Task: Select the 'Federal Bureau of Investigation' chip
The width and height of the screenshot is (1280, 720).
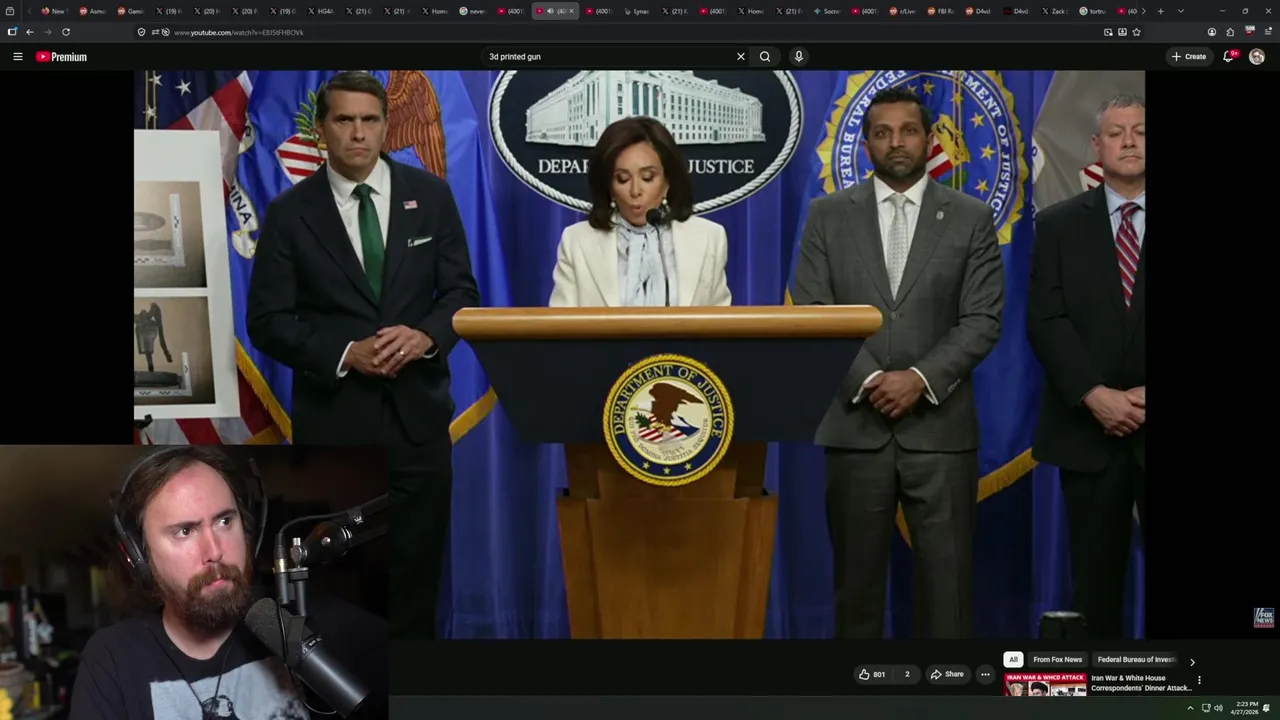Action: tap(1135, 660)
